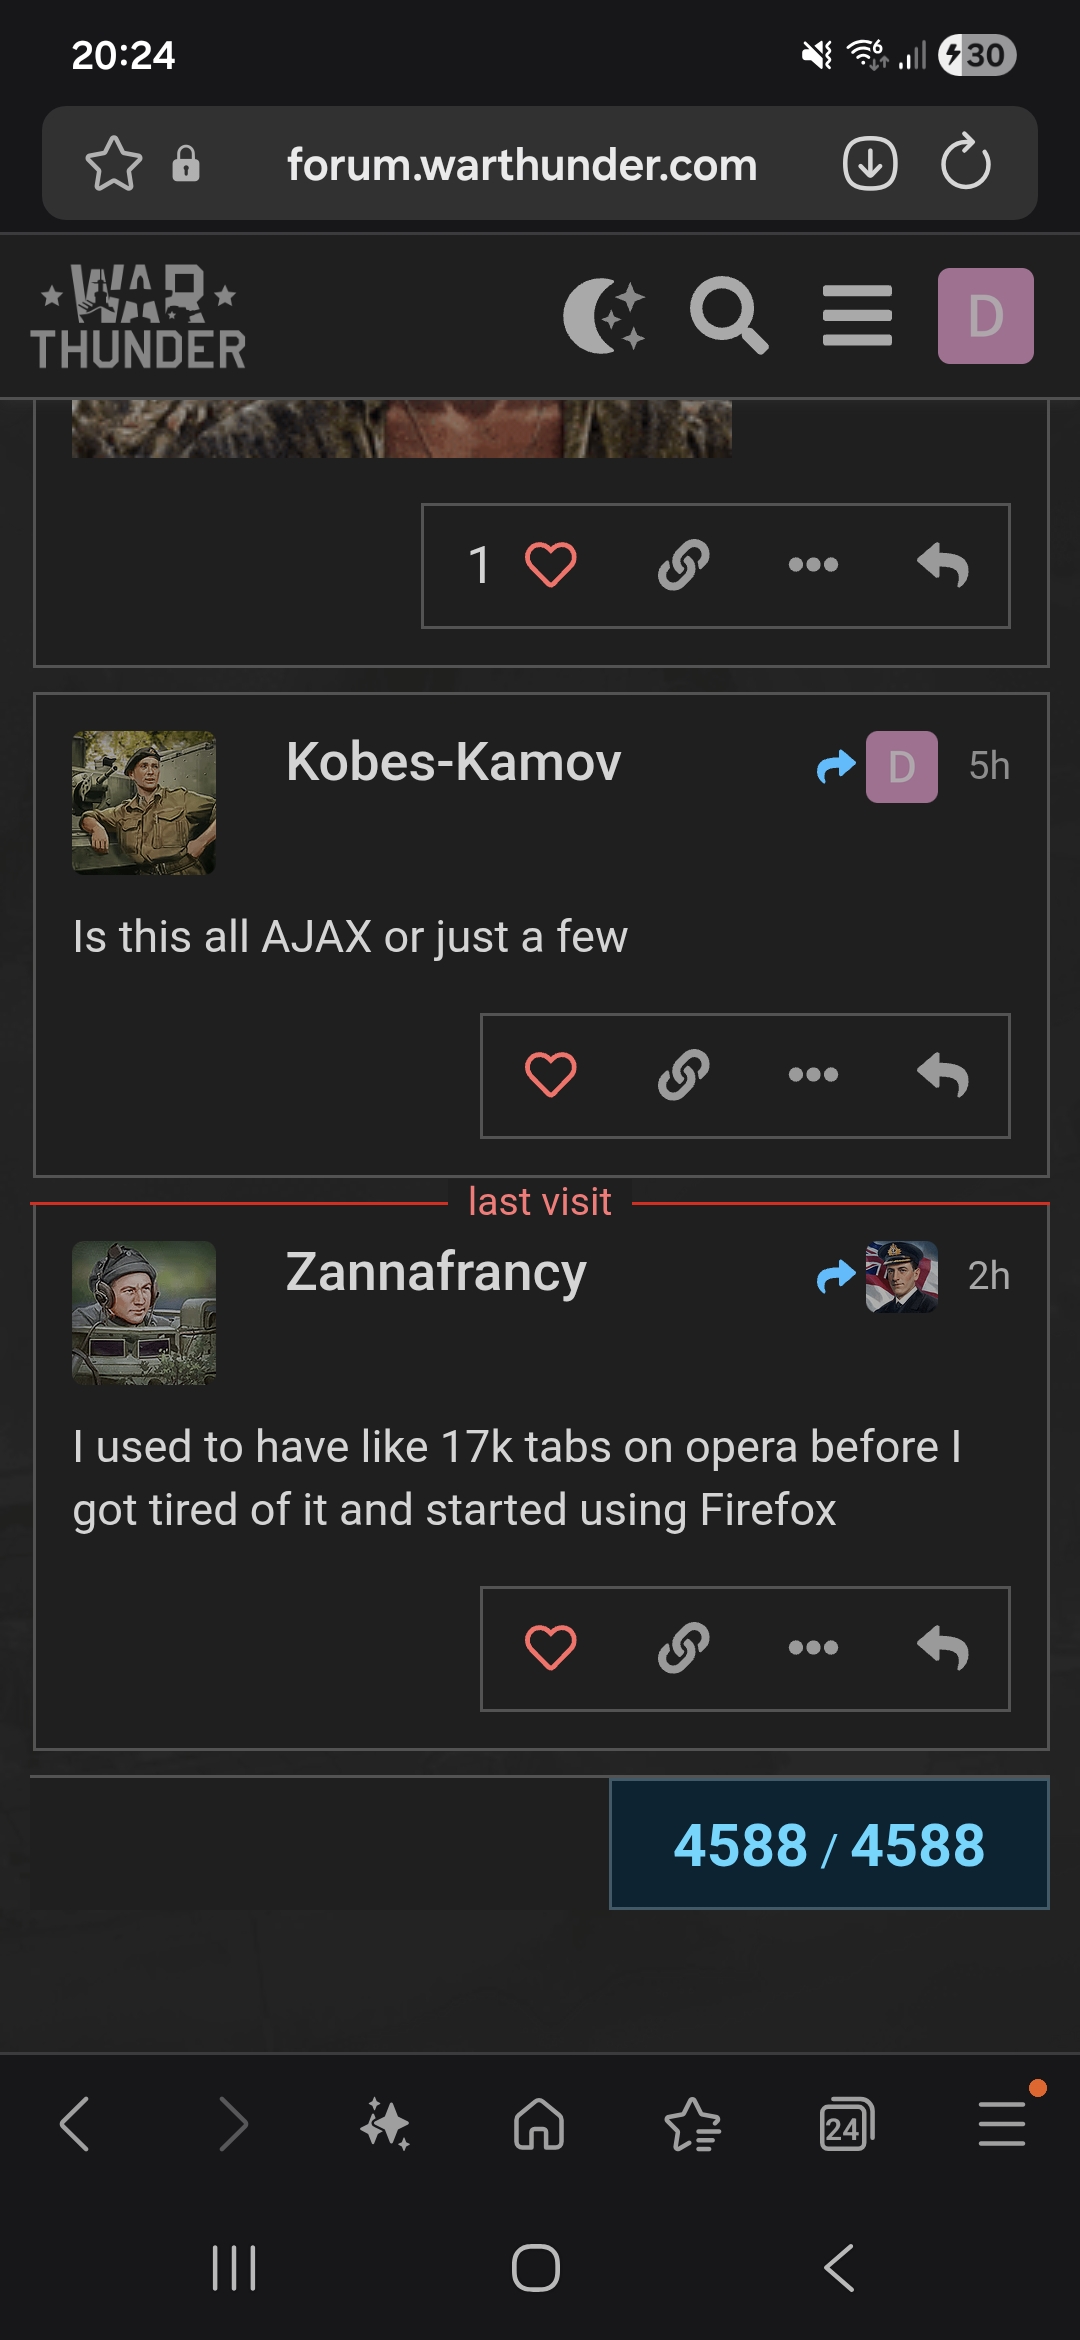Reply to Zannafrancy's post
The image size is (1080, 2340).
[943, 1649]
